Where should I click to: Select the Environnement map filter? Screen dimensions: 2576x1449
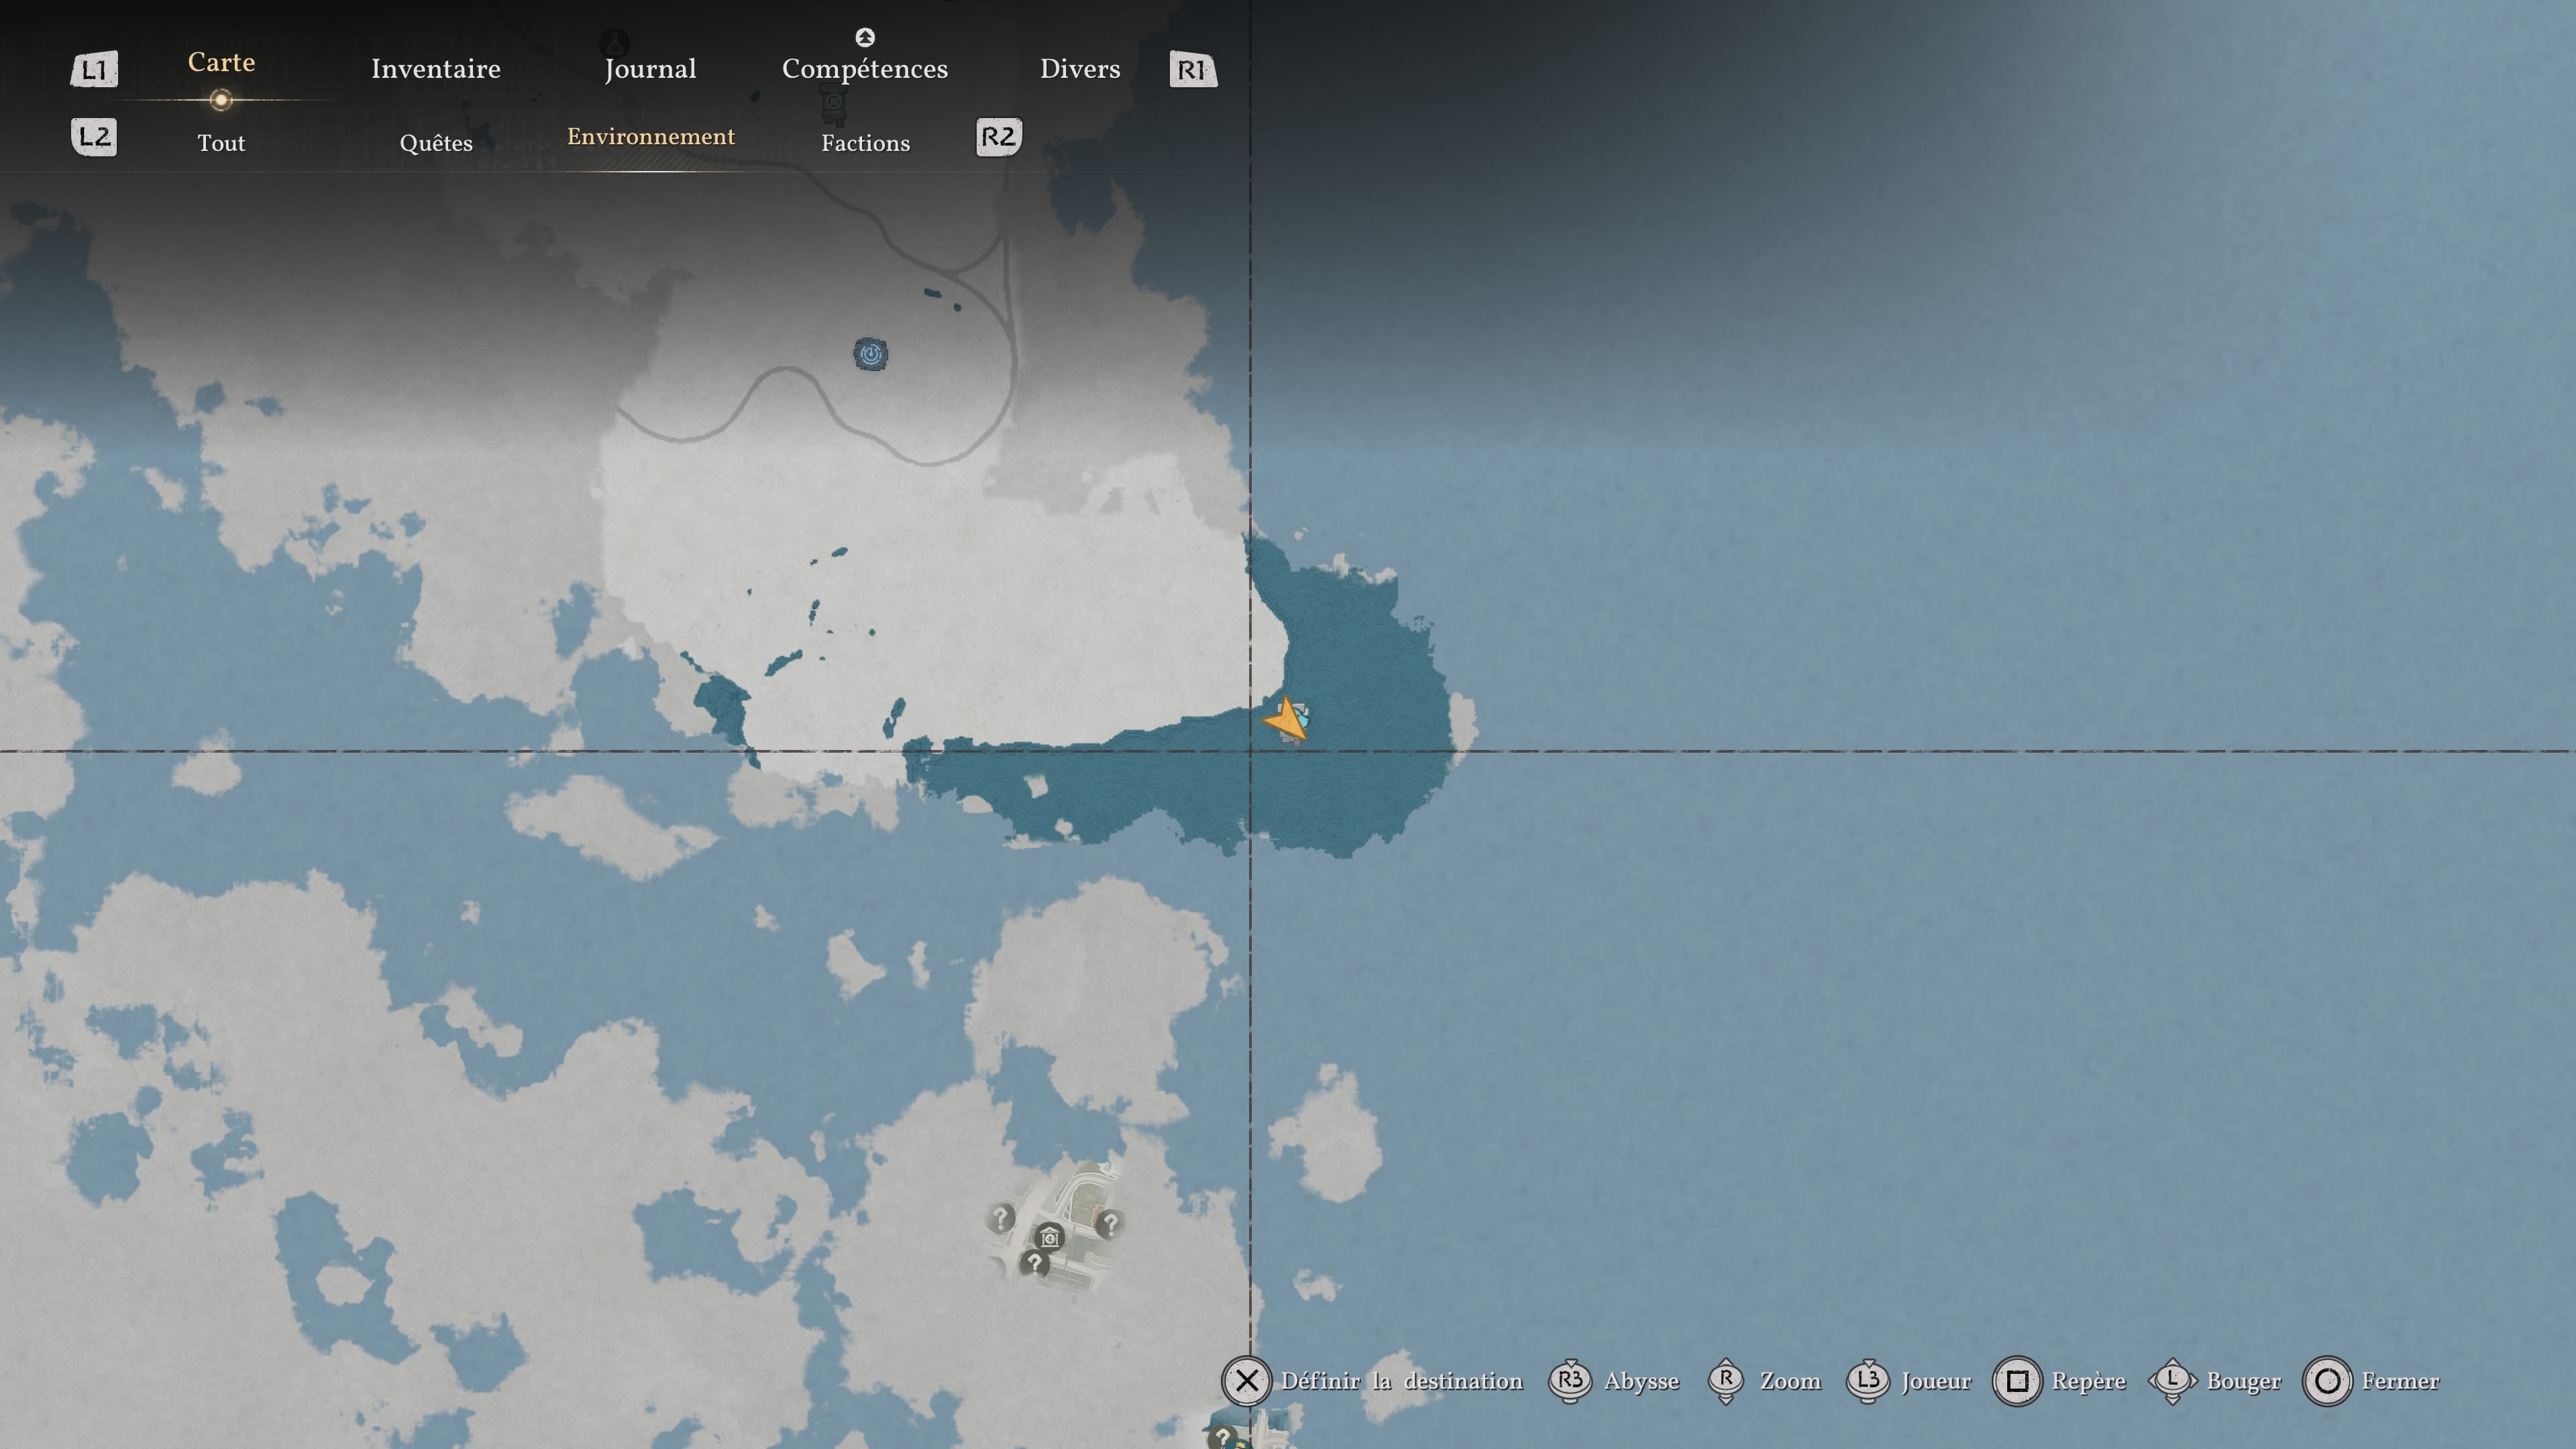pos(651,137)
